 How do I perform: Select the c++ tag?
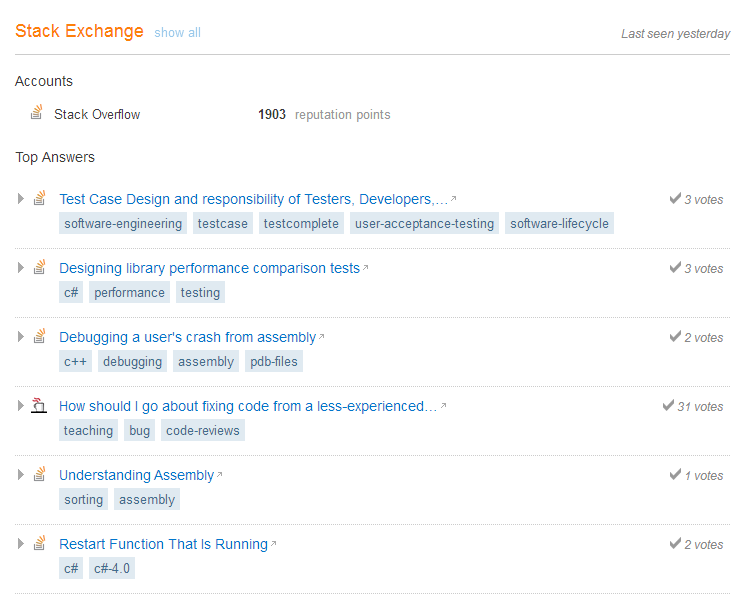pyautogui.click(x=75, y=361)
